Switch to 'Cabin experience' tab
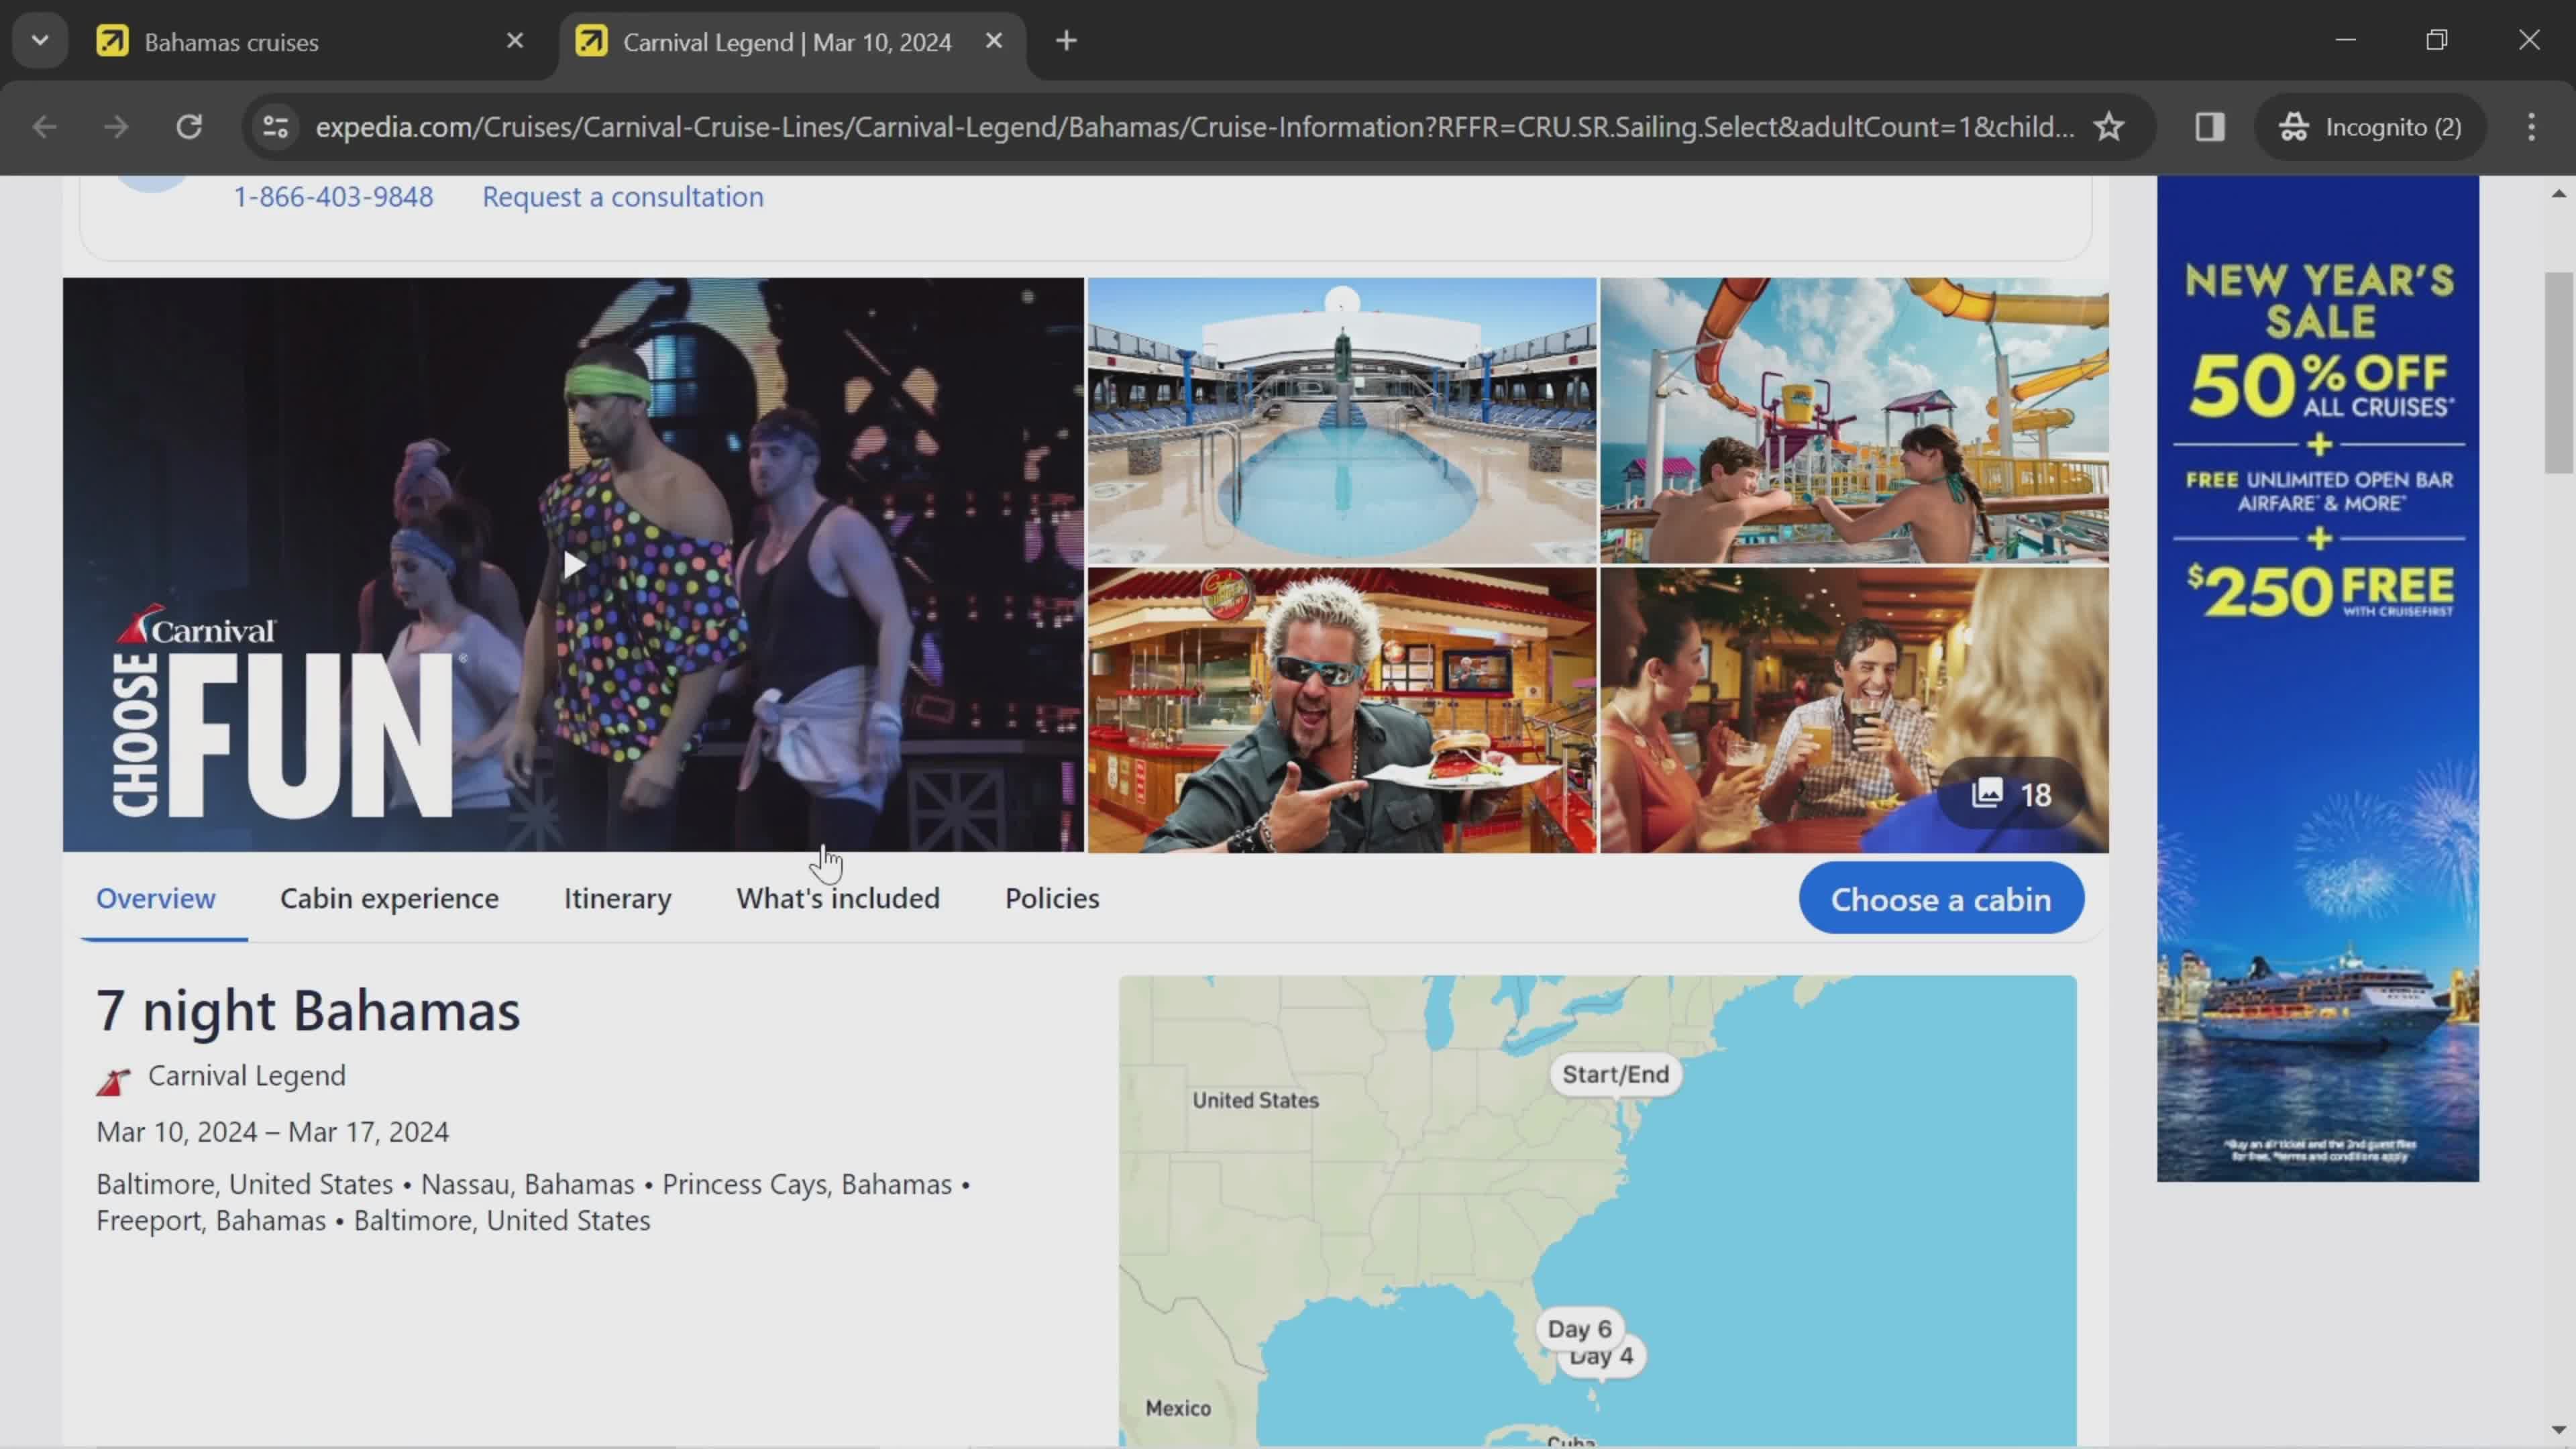This screenshot has height=1449, width=2576. (389, 897)
